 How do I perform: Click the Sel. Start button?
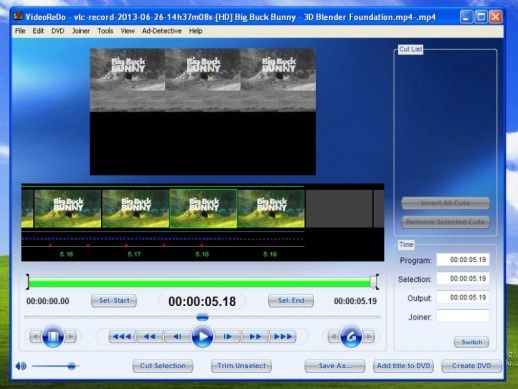pos(114,301)
